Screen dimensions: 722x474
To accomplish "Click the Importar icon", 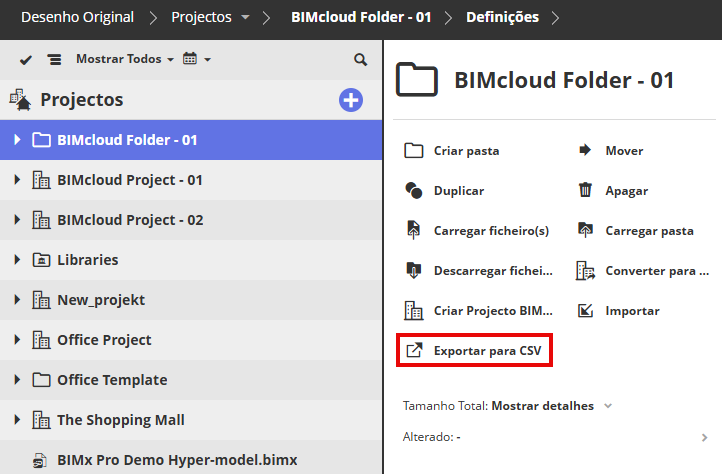I will 586,310.
